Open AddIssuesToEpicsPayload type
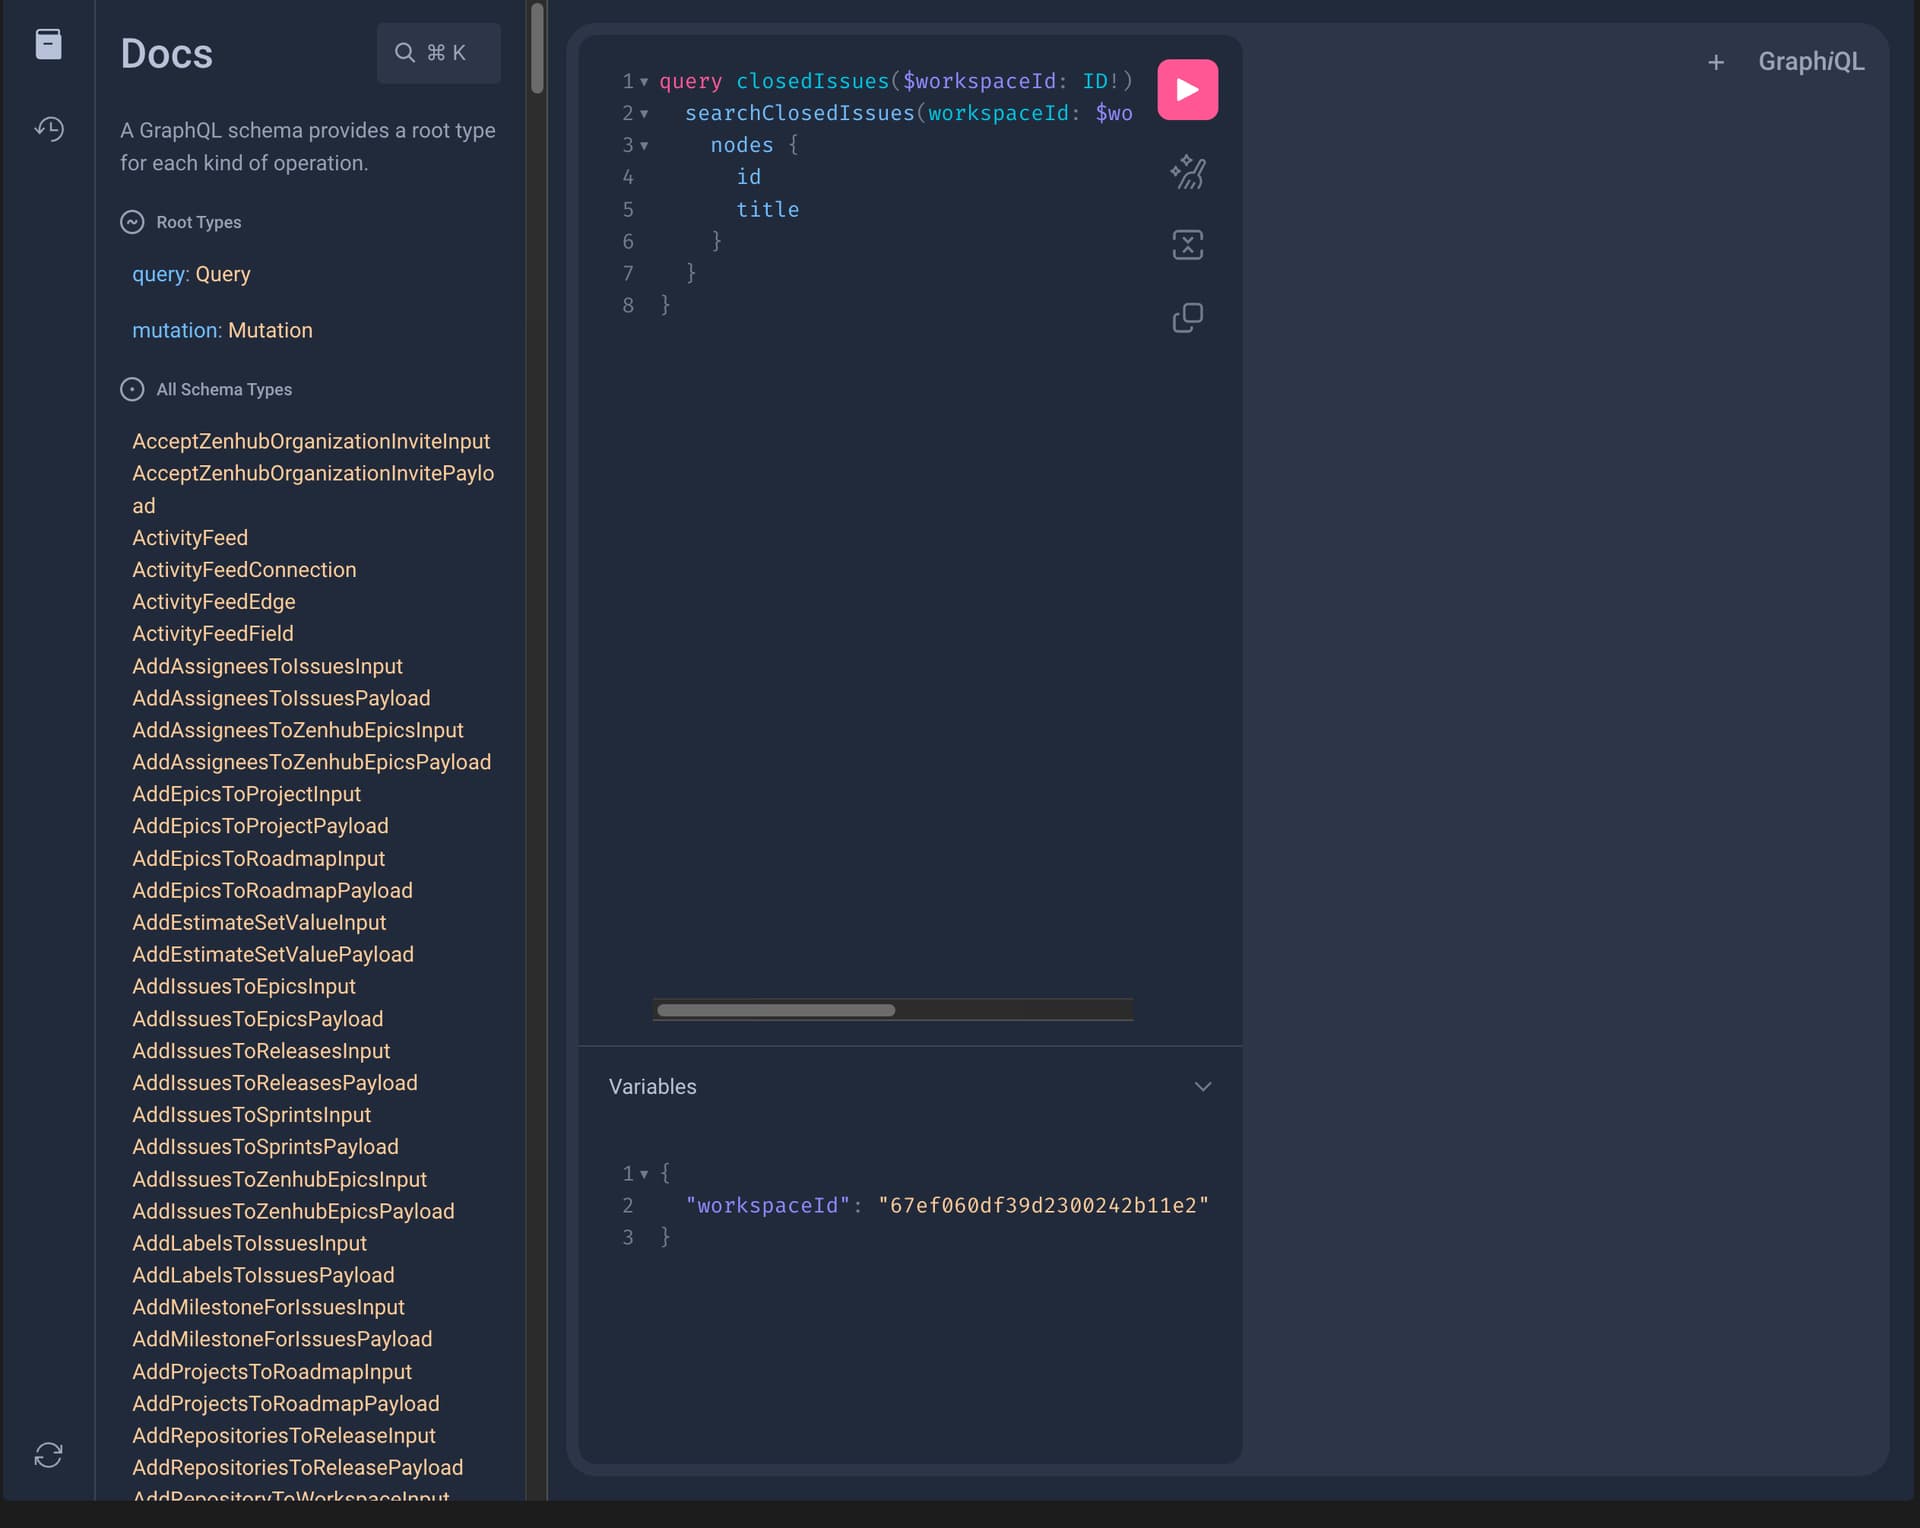The width and height of the screenshot is (1920, 1528). (x=258, y=1019)
